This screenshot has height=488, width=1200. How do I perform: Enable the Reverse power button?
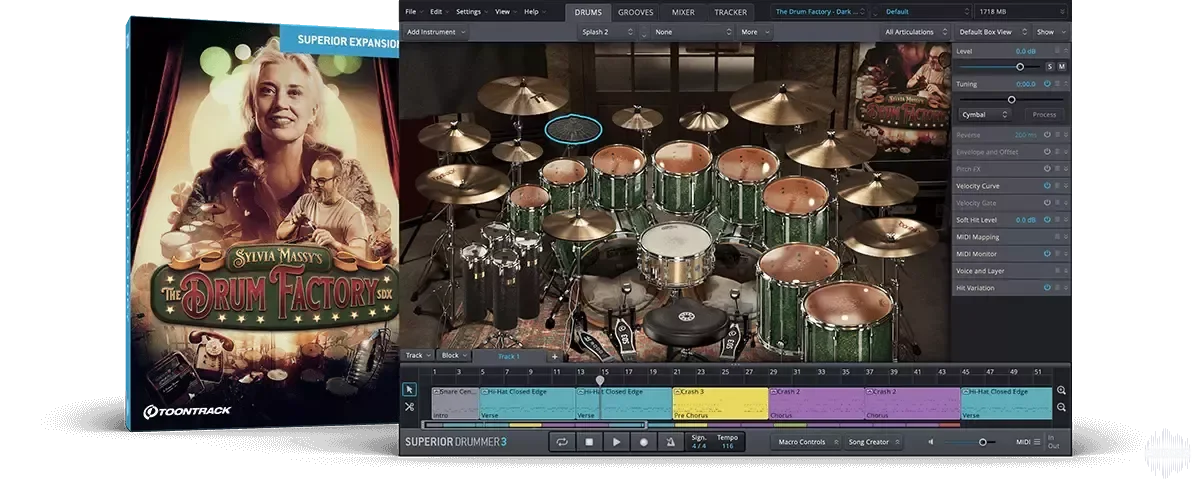(1047, 135)
